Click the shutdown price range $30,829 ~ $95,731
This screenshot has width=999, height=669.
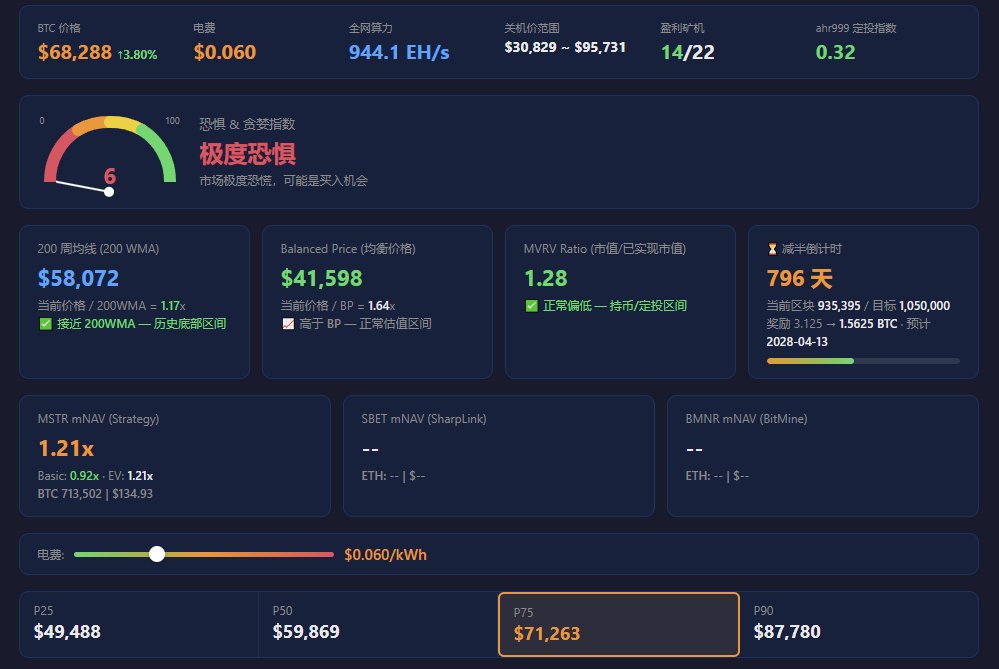click(565, 47)
